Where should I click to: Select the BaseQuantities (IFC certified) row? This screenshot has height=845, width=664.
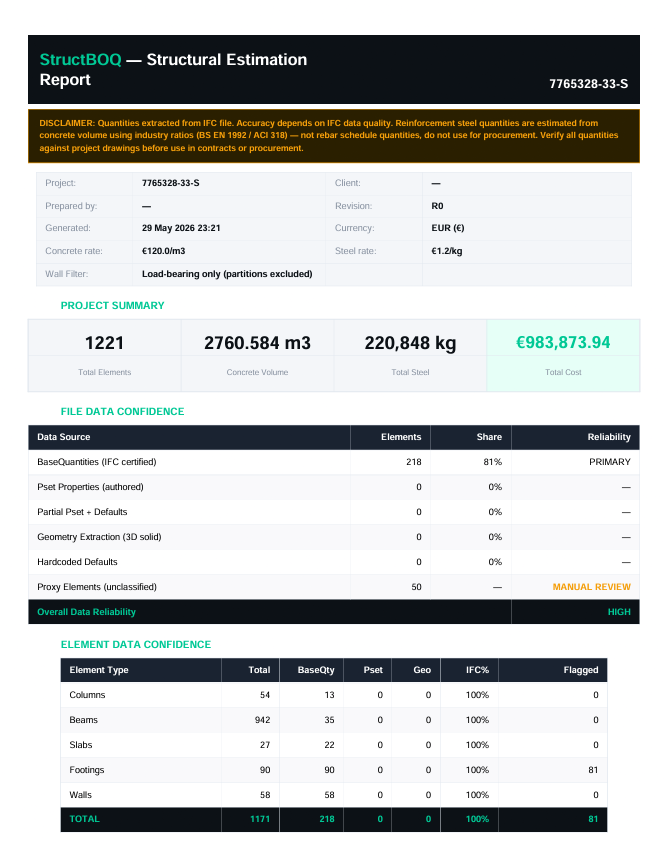pyautogui.click(x=334, y=462)
